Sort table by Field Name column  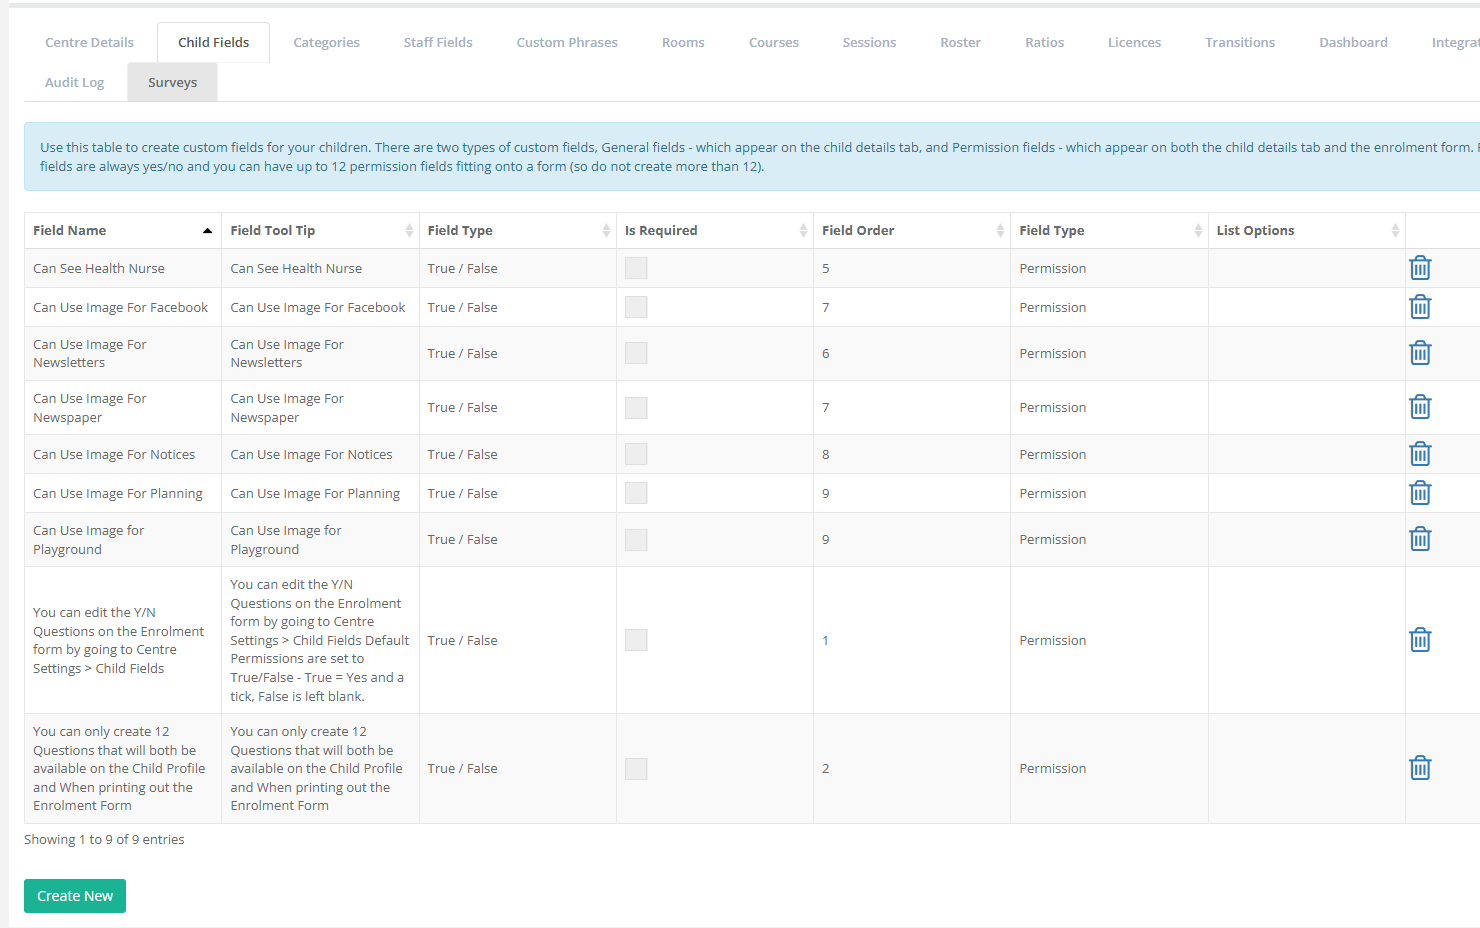tap(123, 230)
